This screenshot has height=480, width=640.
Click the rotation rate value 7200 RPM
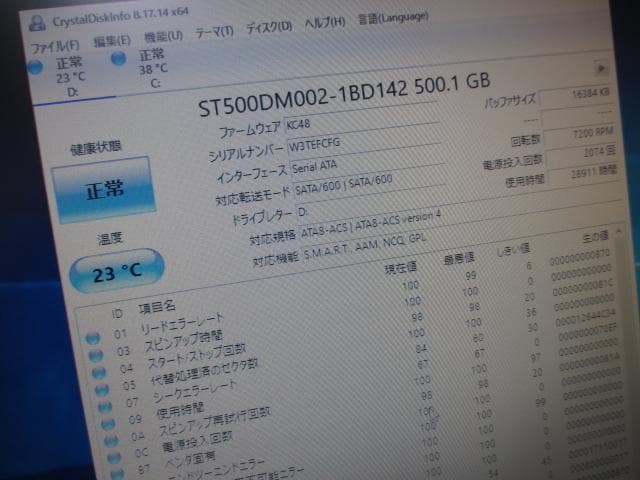(x=580, y=135)
